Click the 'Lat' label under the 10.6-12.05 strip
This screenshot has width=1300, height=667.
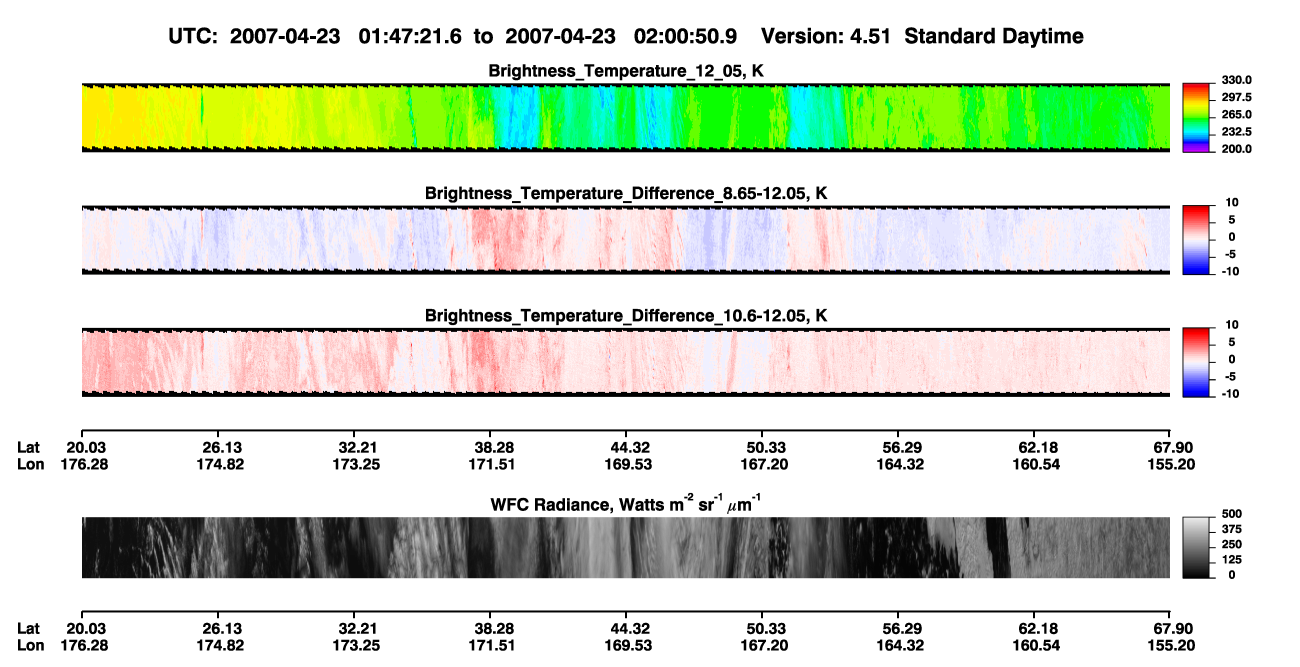coord(29,447)
